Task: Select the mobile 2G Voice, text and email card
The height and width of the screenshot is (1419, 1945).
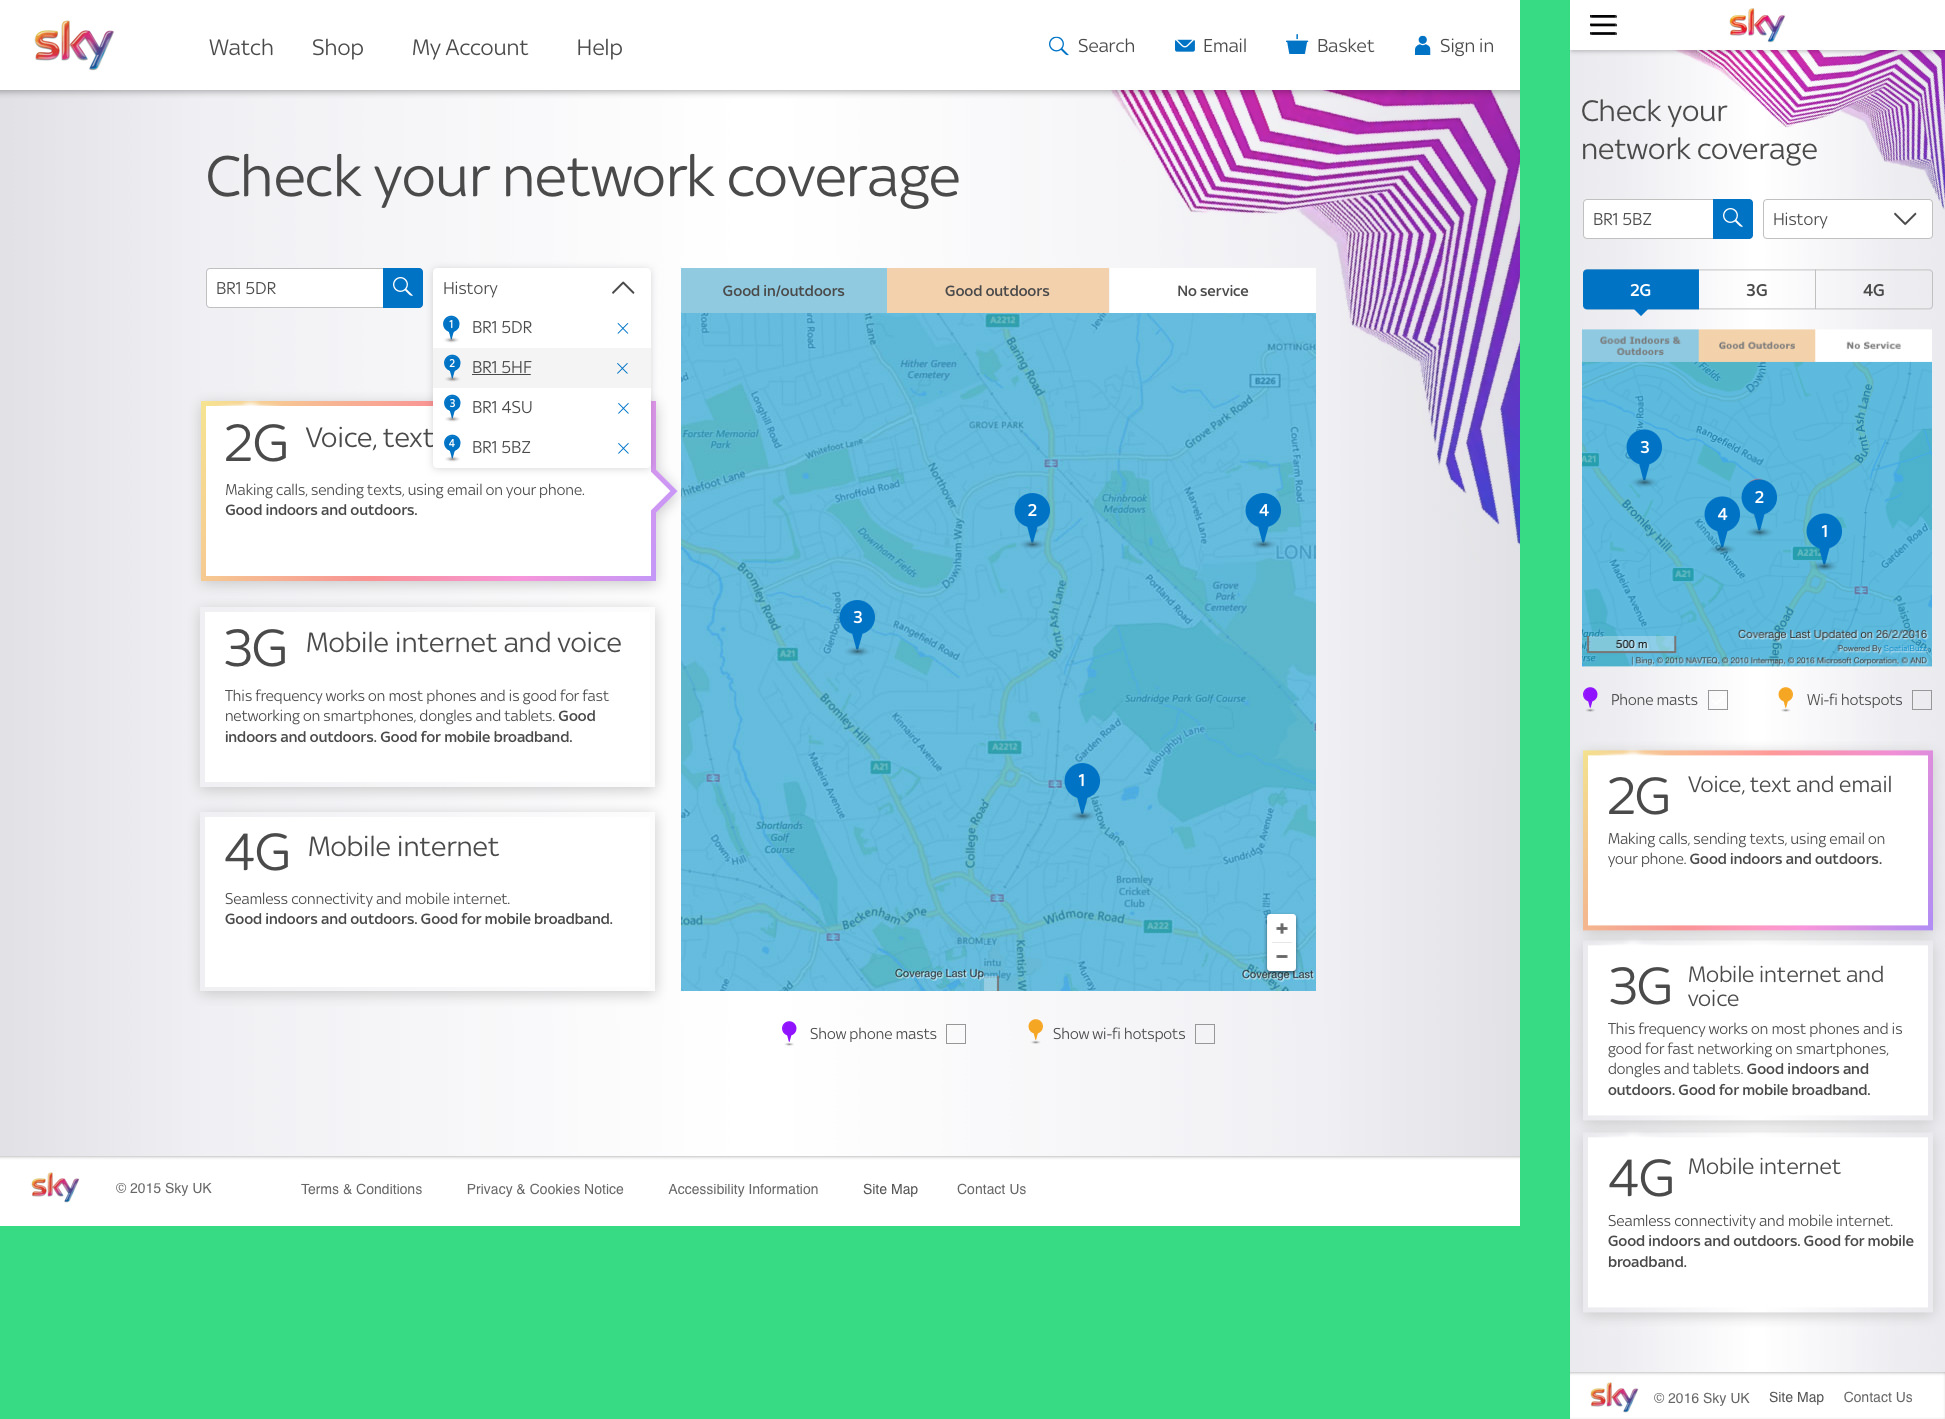Action: point(1758,840)
